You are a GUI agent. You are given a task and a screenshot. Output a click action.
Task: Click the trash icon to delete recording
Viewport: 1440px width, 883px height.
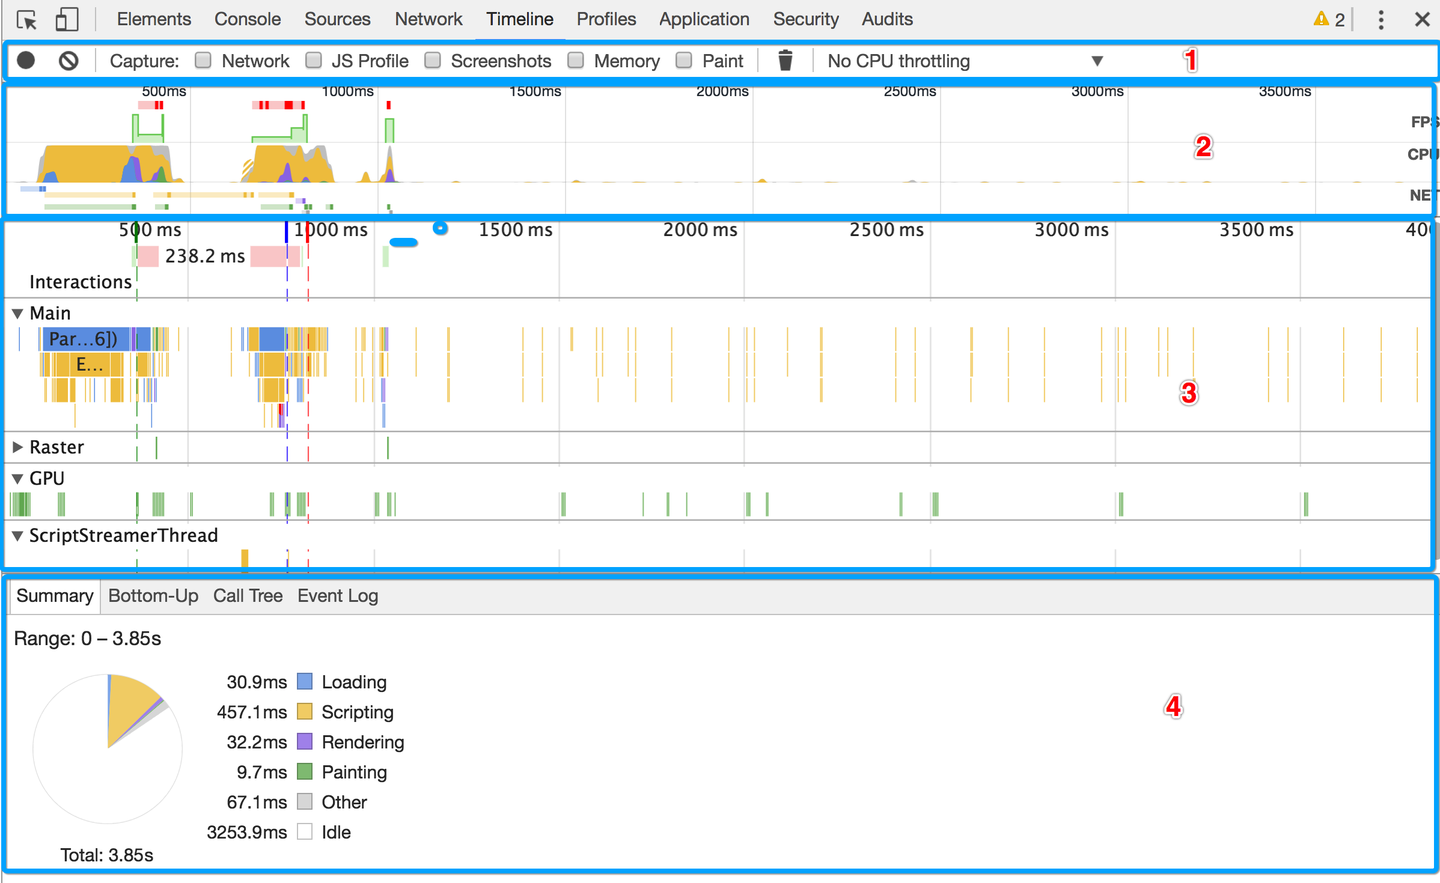[x=786, y=60]
